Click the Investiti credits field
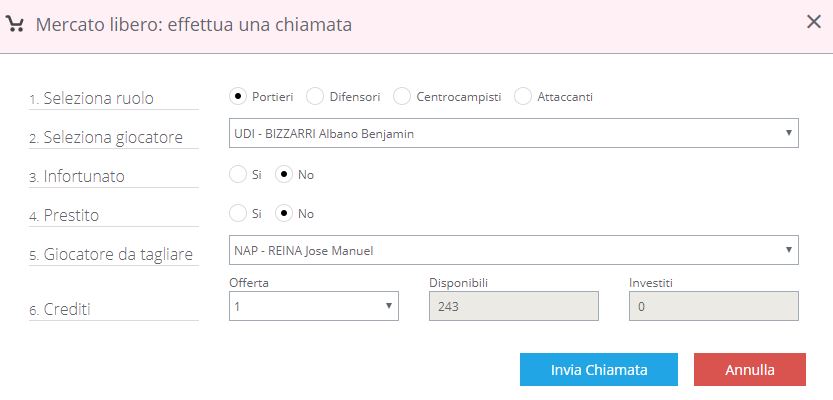The height and width of the screenshot is (400, 833). (713, 306)
